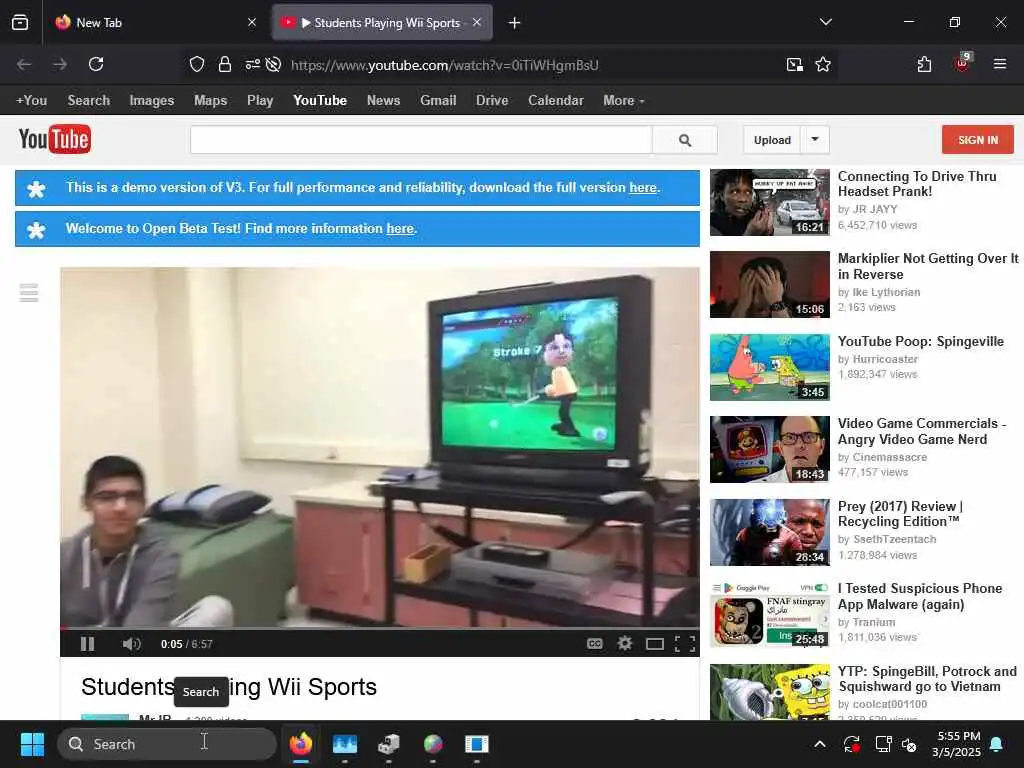The height and width of the screenshot is (768, 1024).
Task: Click Firefox icon in the taskbar
Action: point(300,744)
